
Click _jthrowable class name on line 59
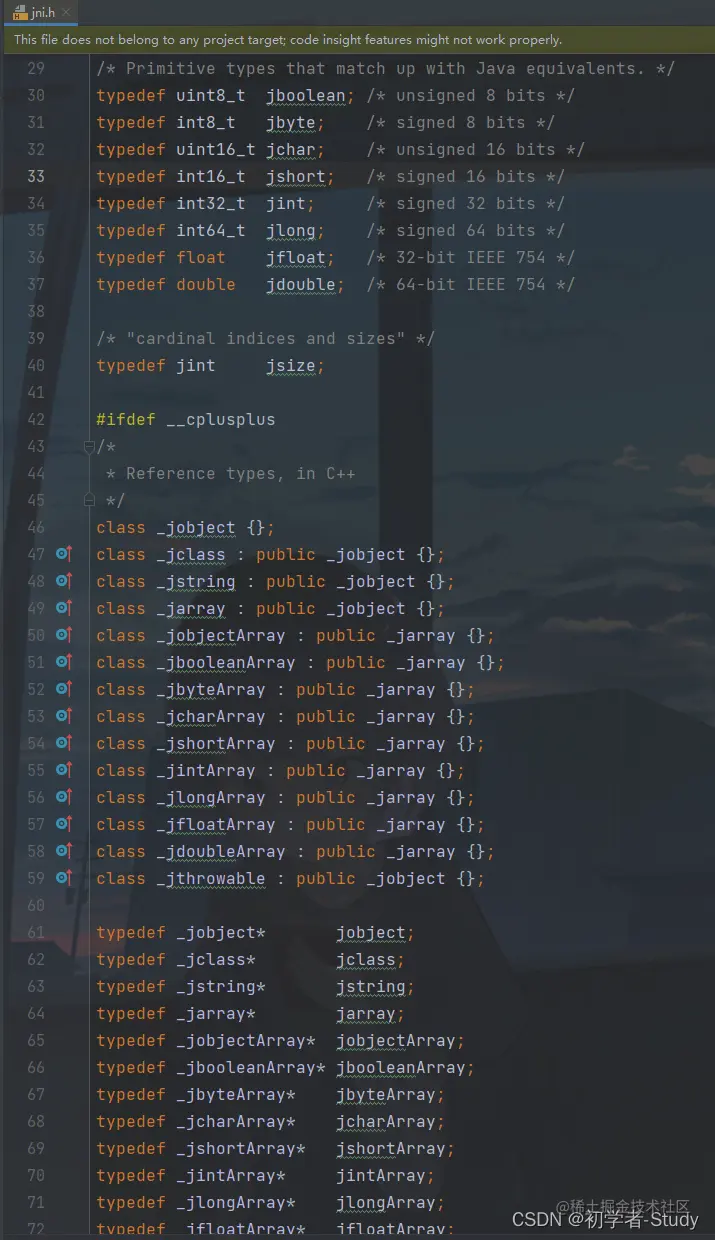211,879
